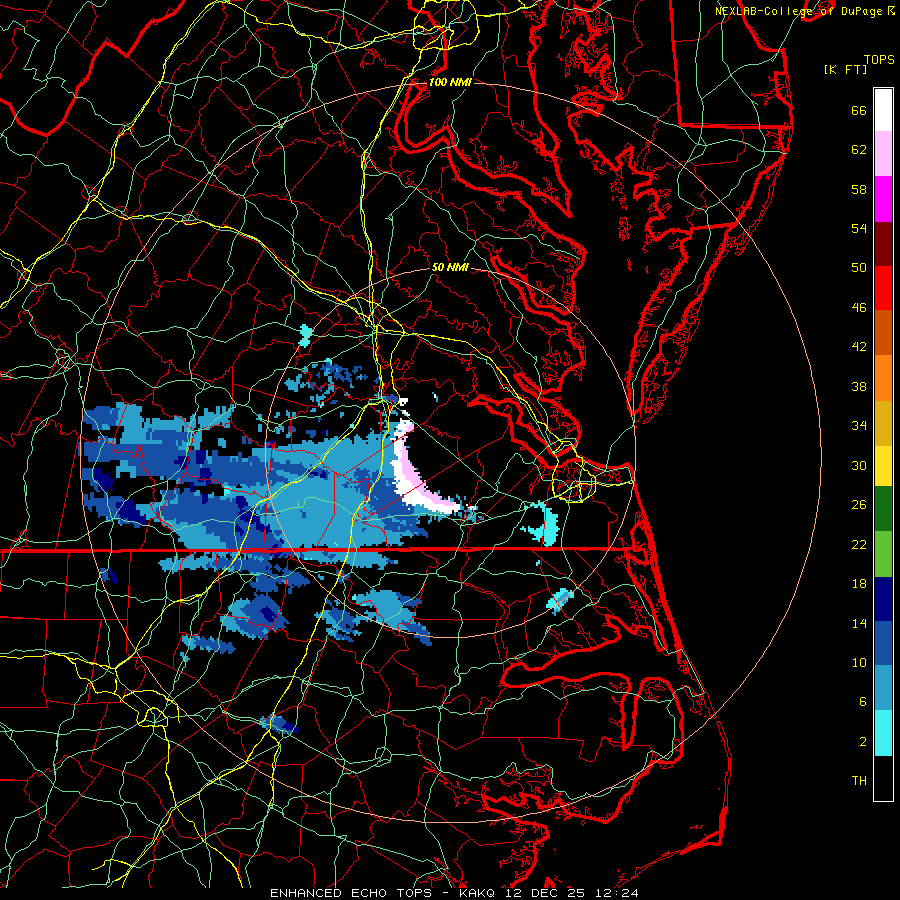Click the legend value "66"
The width and height of the screenshot is (900, 900).
(x=859, y=110)
